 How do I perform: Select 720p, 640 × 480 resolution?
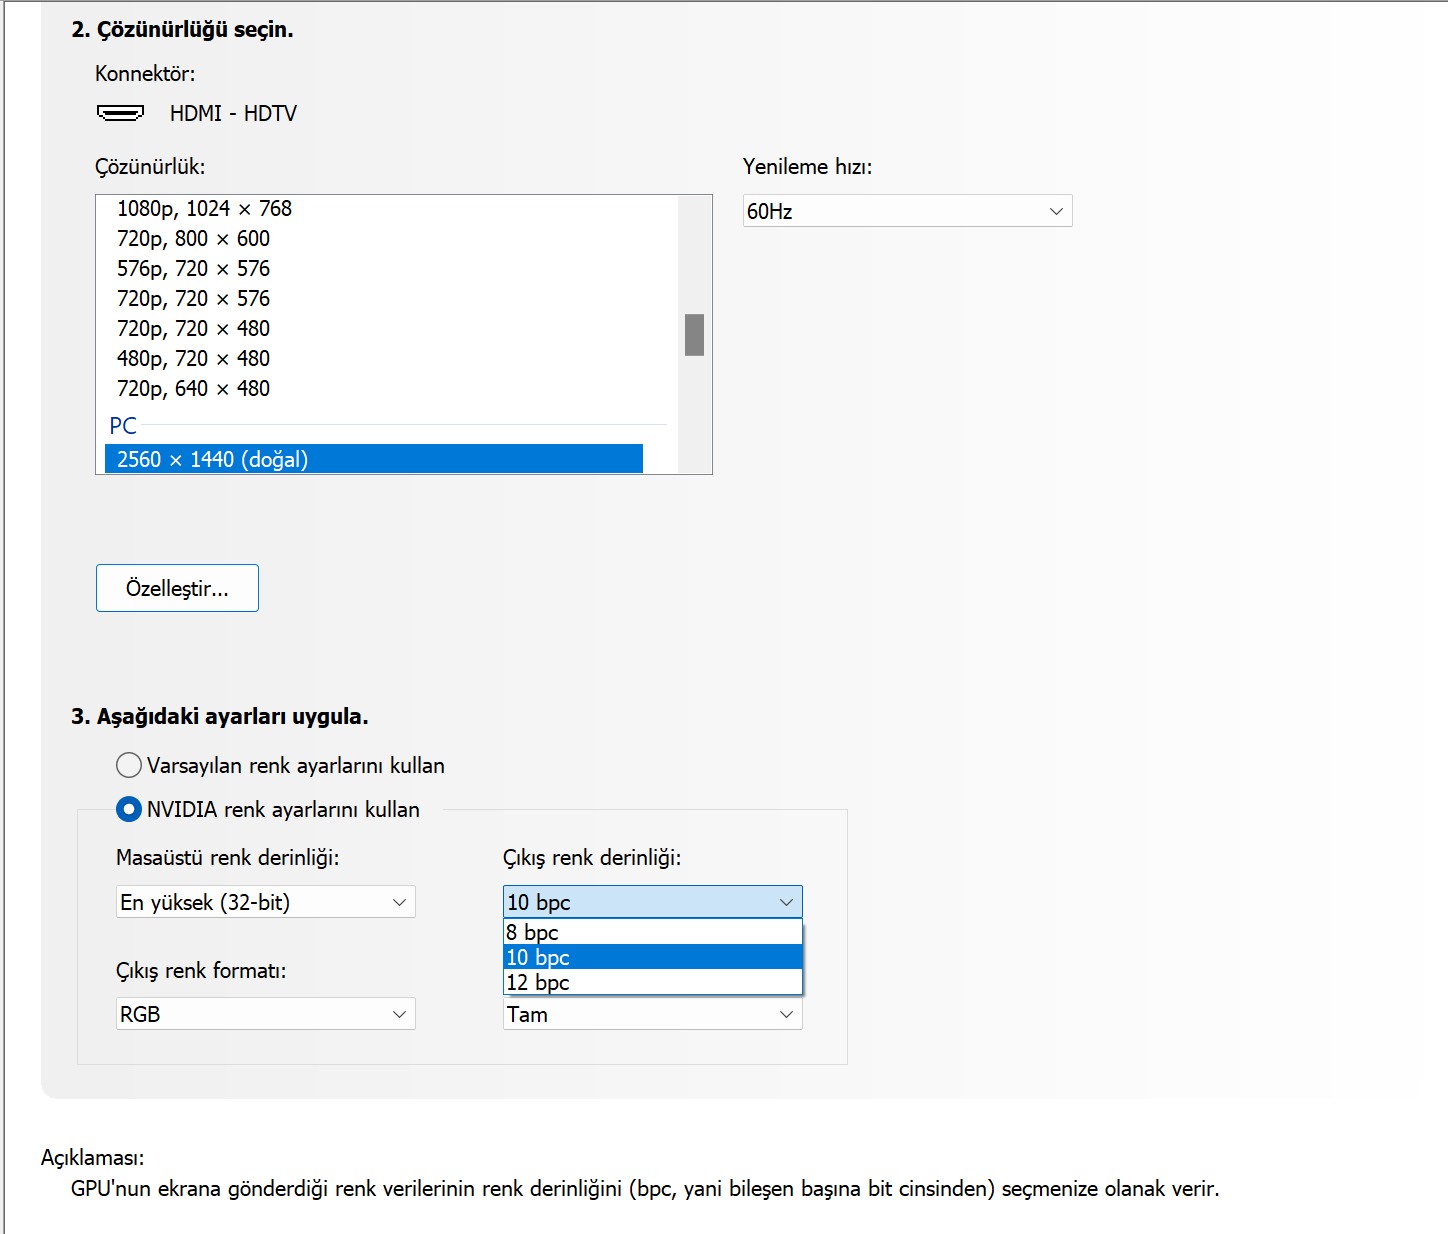(193, 388)
